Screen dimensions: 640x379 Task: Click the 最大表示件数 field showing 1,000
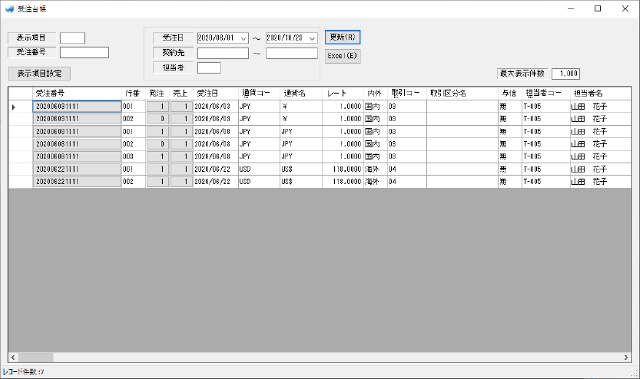[x=566, y=74]
